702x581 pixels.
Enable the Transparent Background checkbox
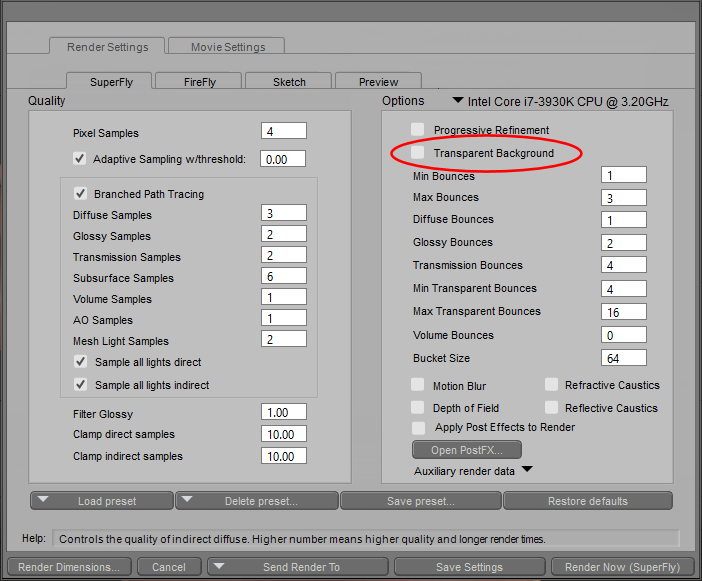click(x=418, y=153)
